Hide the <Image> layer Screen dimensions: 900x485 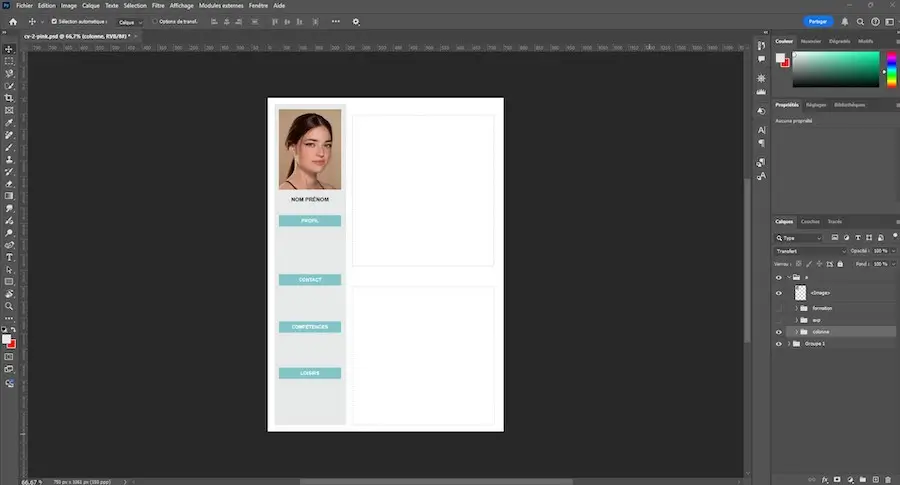779,293
